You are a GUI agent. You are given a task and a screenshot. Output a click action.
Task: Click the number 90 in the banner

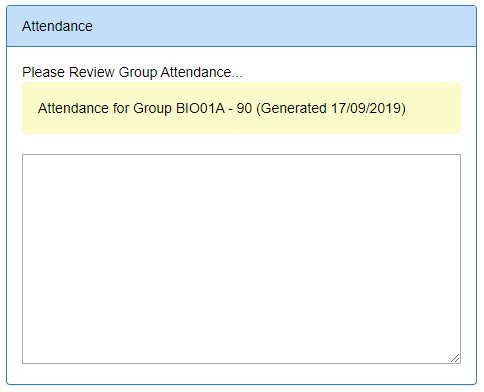244,108
